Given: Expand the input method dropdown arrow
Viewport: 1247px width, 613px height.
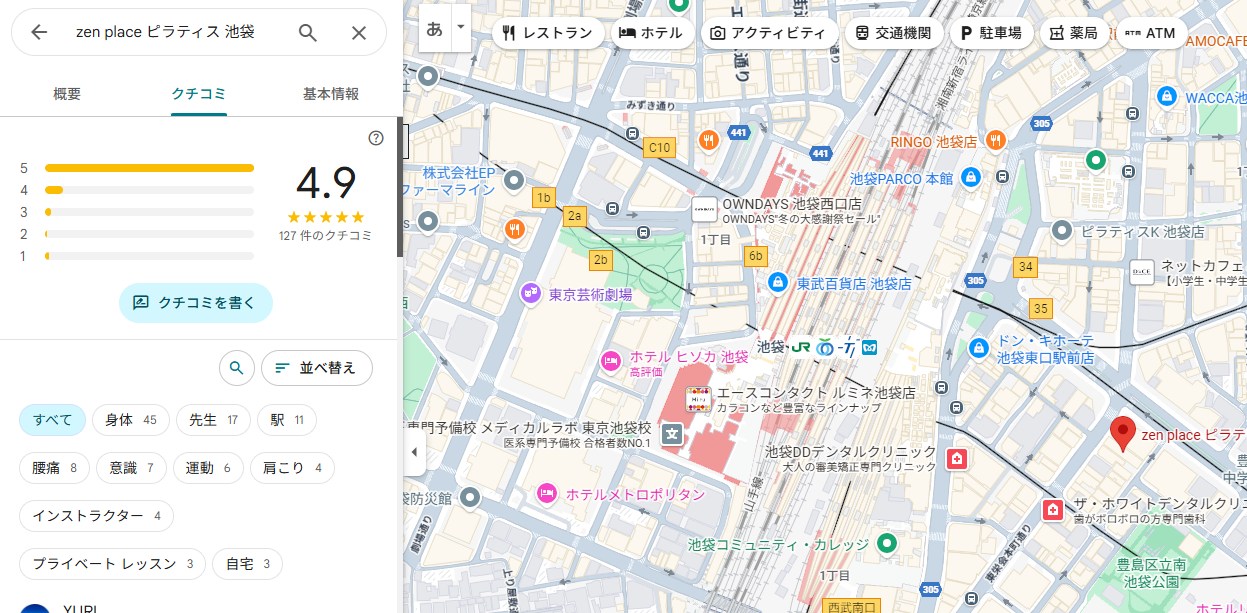Looking at the screenshot, I should click(461, 28).
